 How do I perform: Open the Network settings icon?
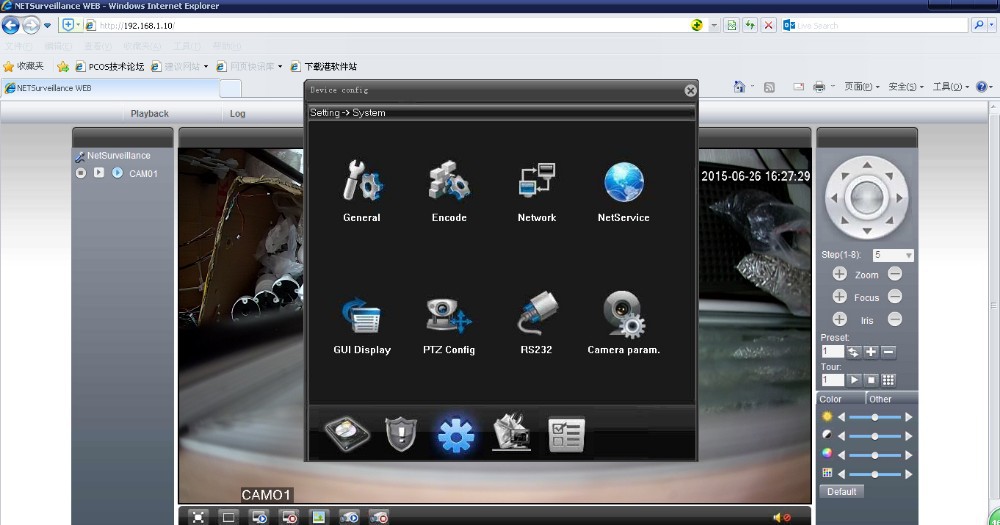click(536, 185)
